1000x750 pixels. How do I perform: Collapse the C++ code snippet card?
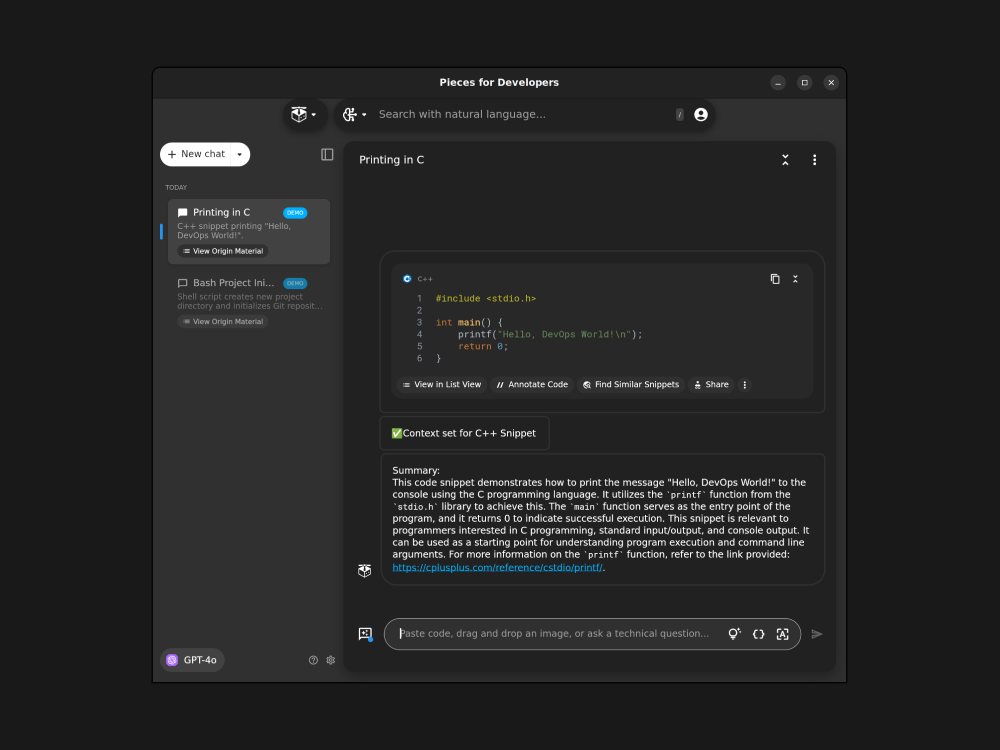click(795, 278)
